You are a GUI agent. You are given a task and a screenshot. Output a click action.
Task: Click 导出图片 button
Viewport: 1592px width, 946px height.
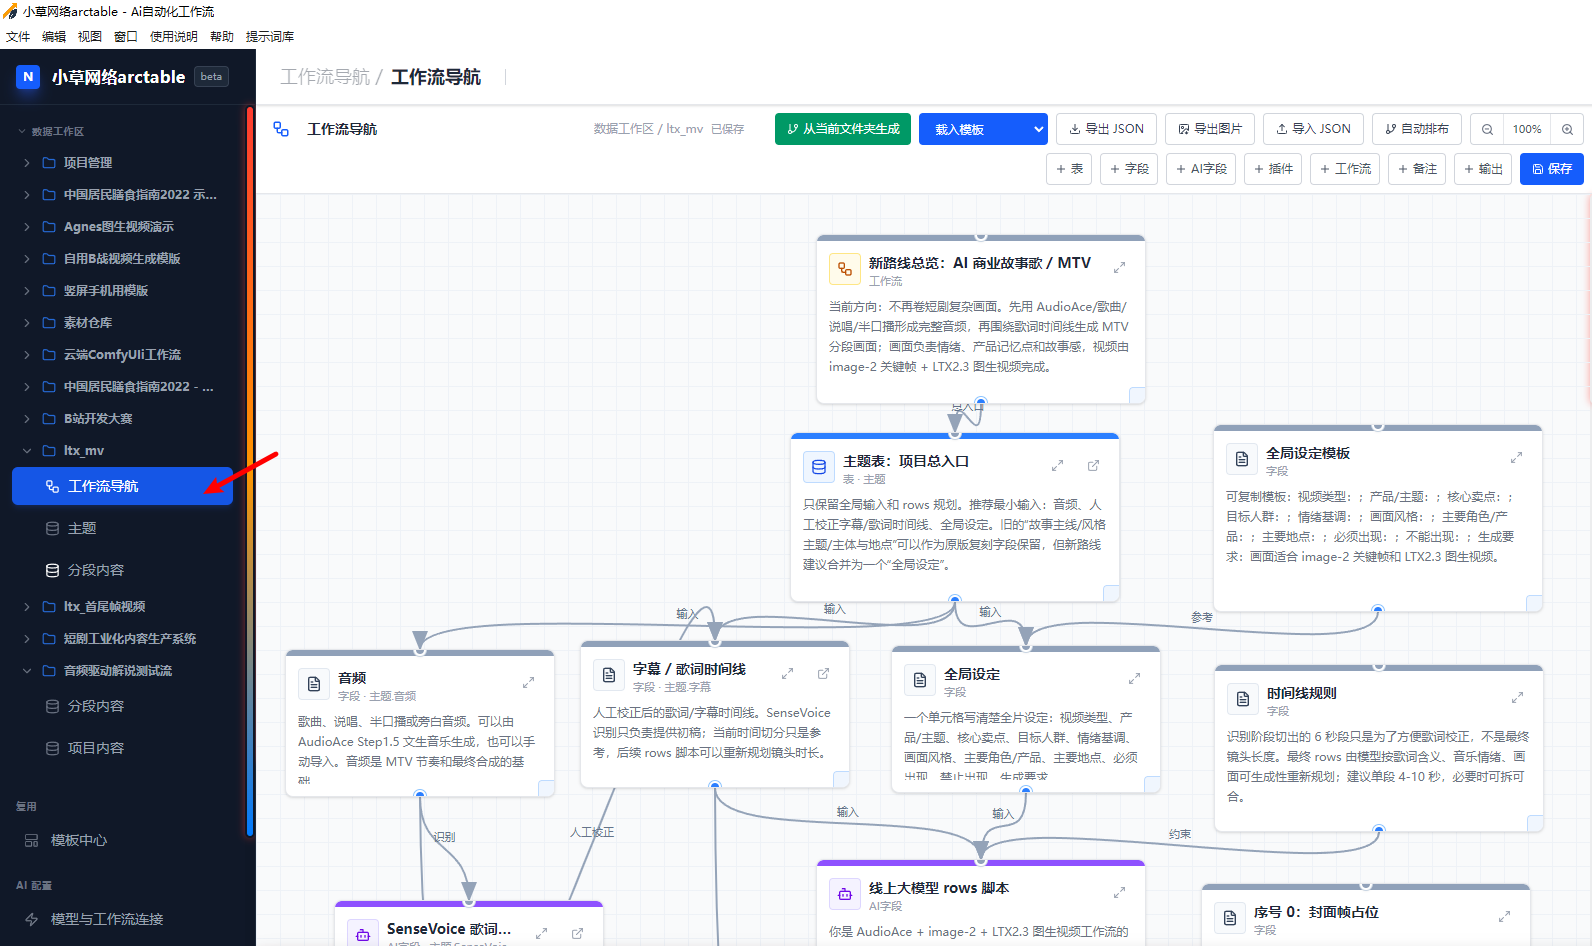(1210, 129)
